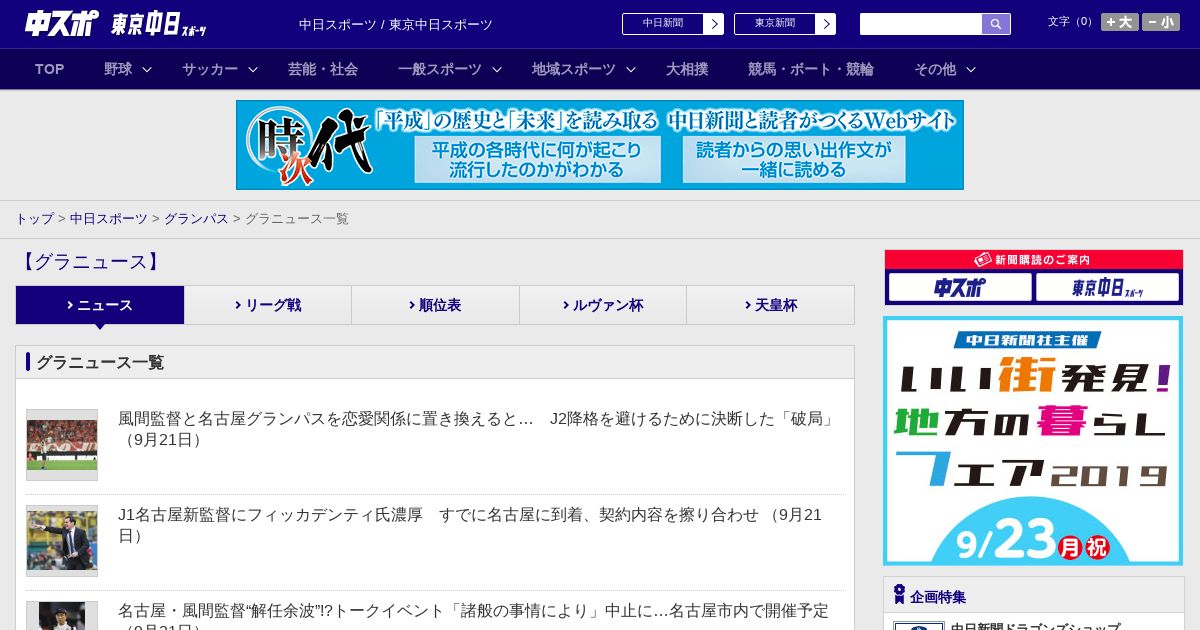Image resolution: width=1200 pixels, height=630 pixels.
Task: Click 中スポ subscription button in sidebar
Action: click(960, 288)
